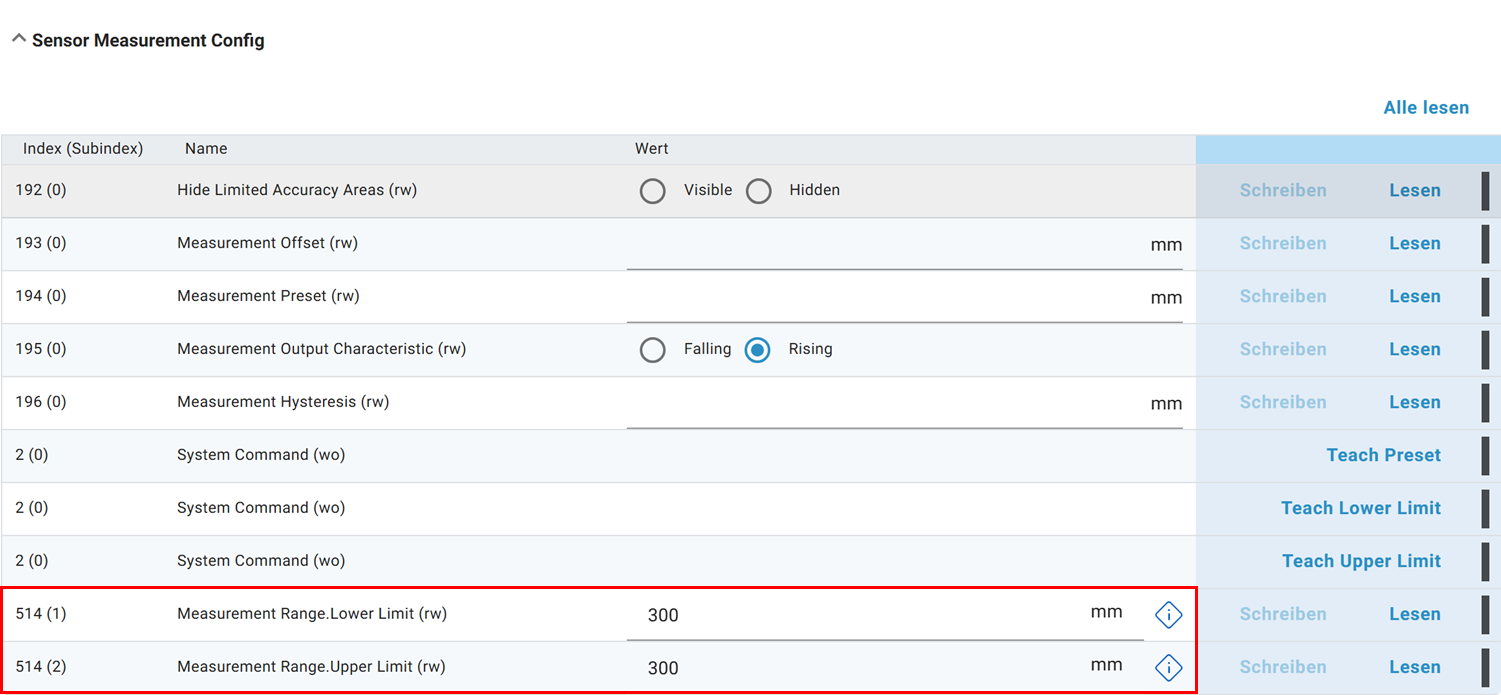Viewport: 1501px width, 695px height.
Task: Click Lesen for Hide Limited Accuracy Areas
Action: (x=1414, y=191)
